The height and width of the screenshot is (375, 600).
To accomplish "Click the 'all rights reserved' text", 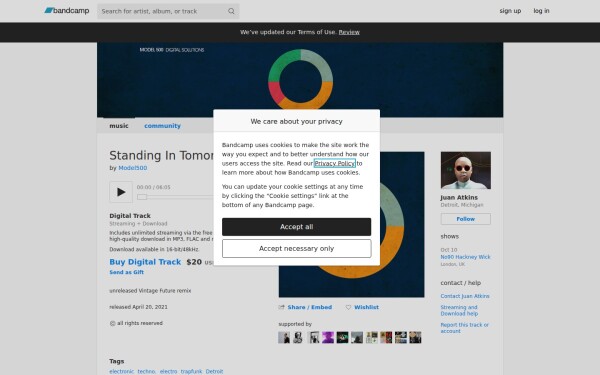I will coord(140,323).
